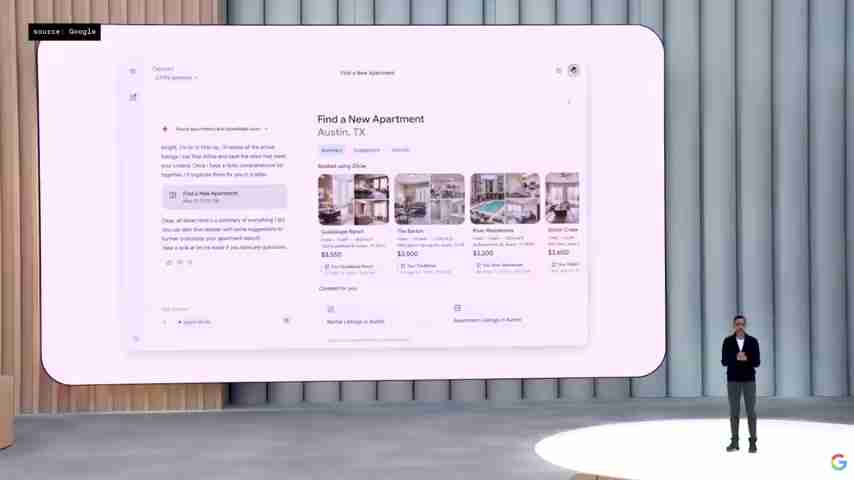Image resolution: width=854 pixels, height=480 pixels.
Task: Click the share icon below the response
Action: coord(190,262)
